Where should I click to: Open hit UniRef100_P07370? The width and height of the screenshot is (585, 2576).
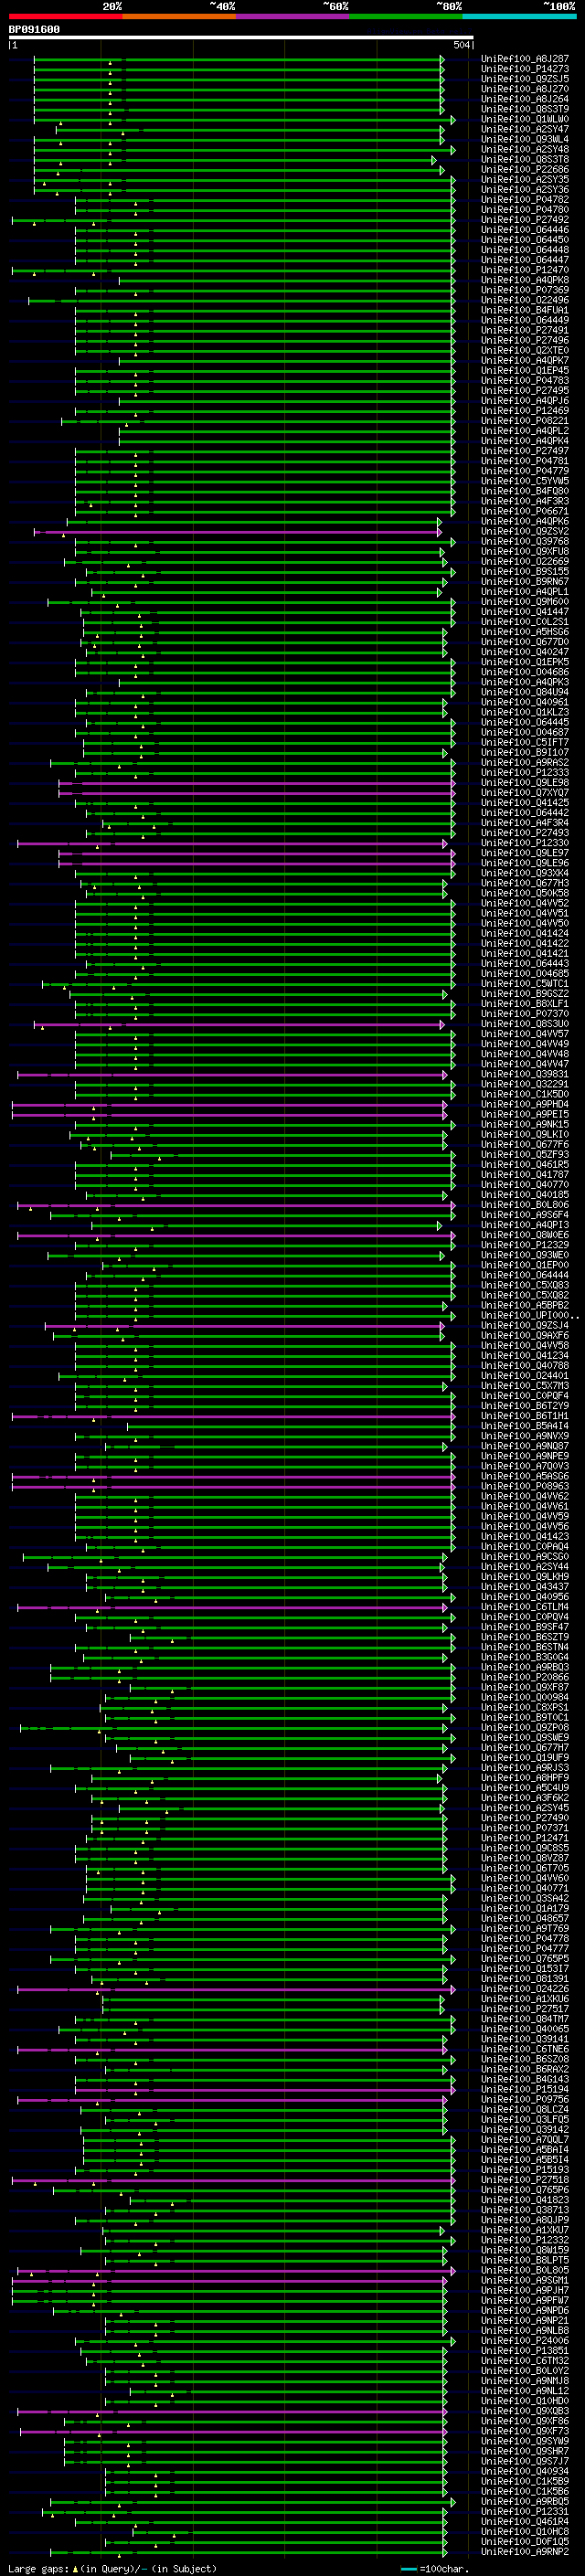(525, 1014)
